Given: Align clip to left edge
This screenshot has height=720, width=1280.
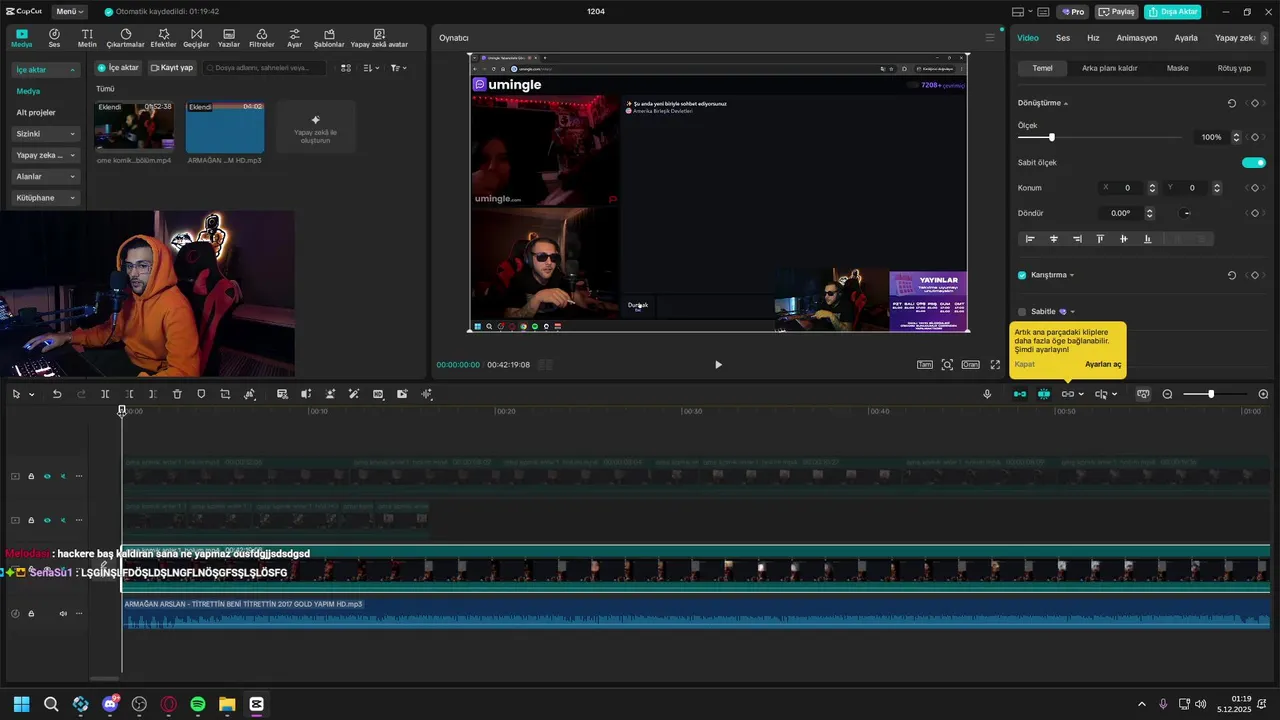Looking at the screenshot, I should point(1030,239).
